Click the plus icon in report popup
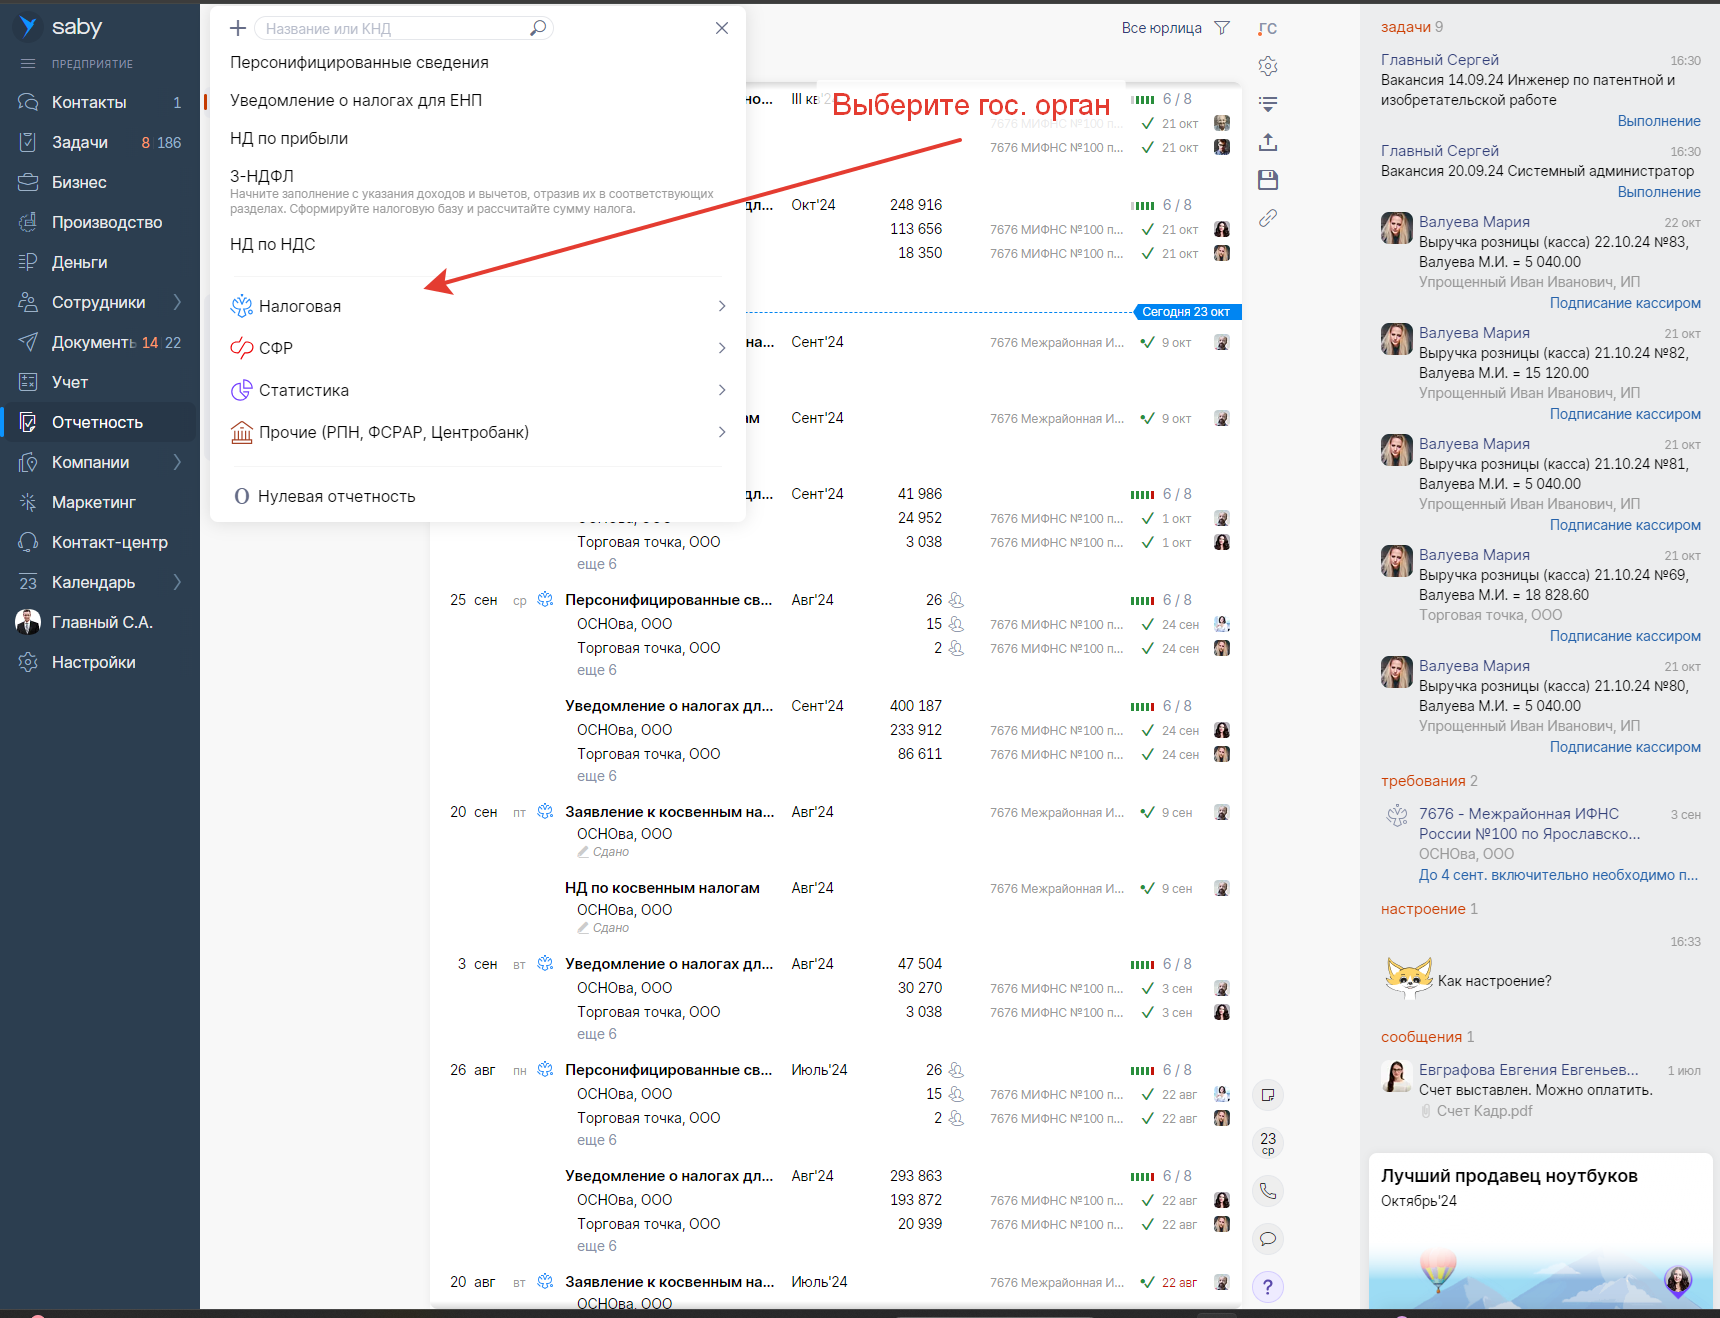Screen dimensions: 1720x1318 pos(238,28)
